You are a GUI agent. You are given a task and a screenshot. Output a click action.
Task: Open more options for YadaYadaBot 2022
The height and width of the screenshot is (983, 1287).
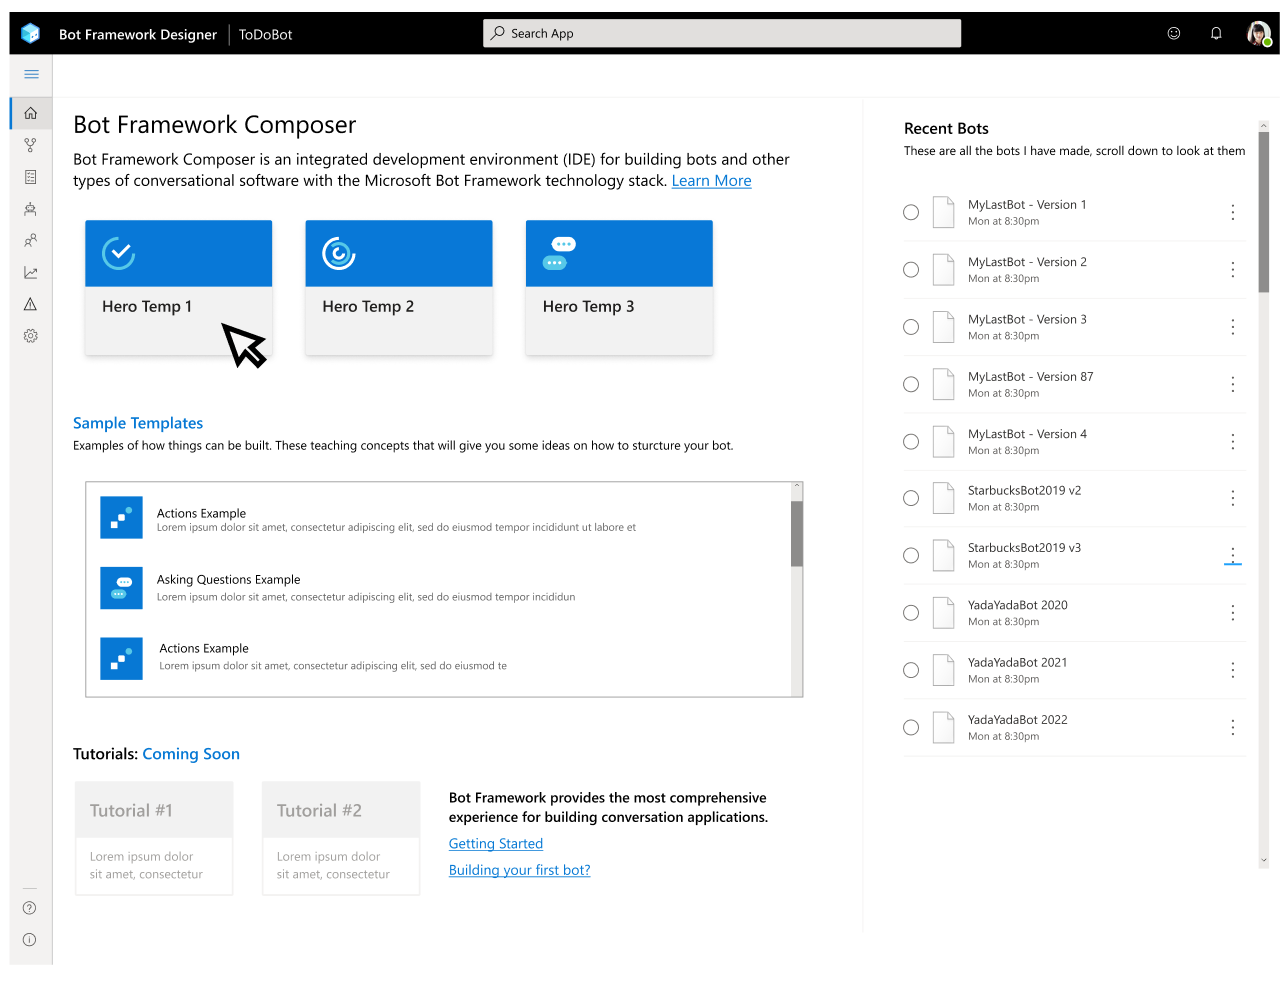click(1233, 727)
